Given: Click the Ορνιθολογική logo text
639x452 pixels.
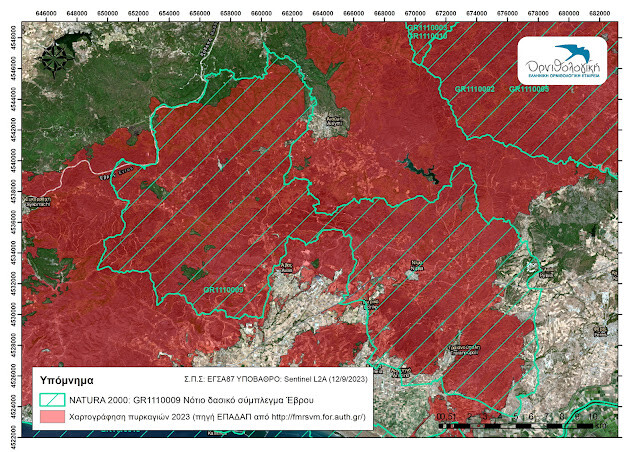Looking at the screenshot, I should (x=563, y=67).
